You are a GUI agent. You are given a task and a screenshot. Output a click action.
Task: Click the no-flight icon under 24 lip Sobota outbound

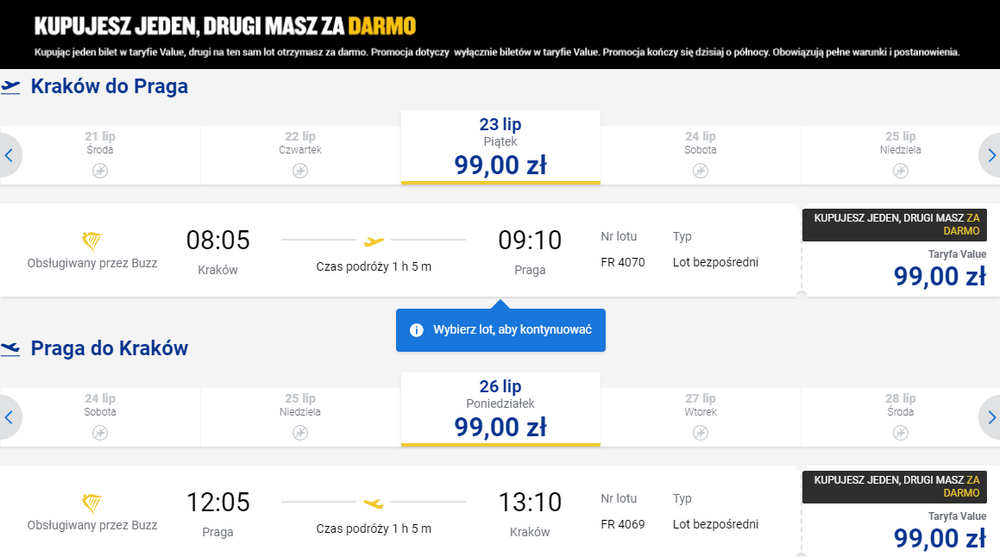(x=700, y=170)
